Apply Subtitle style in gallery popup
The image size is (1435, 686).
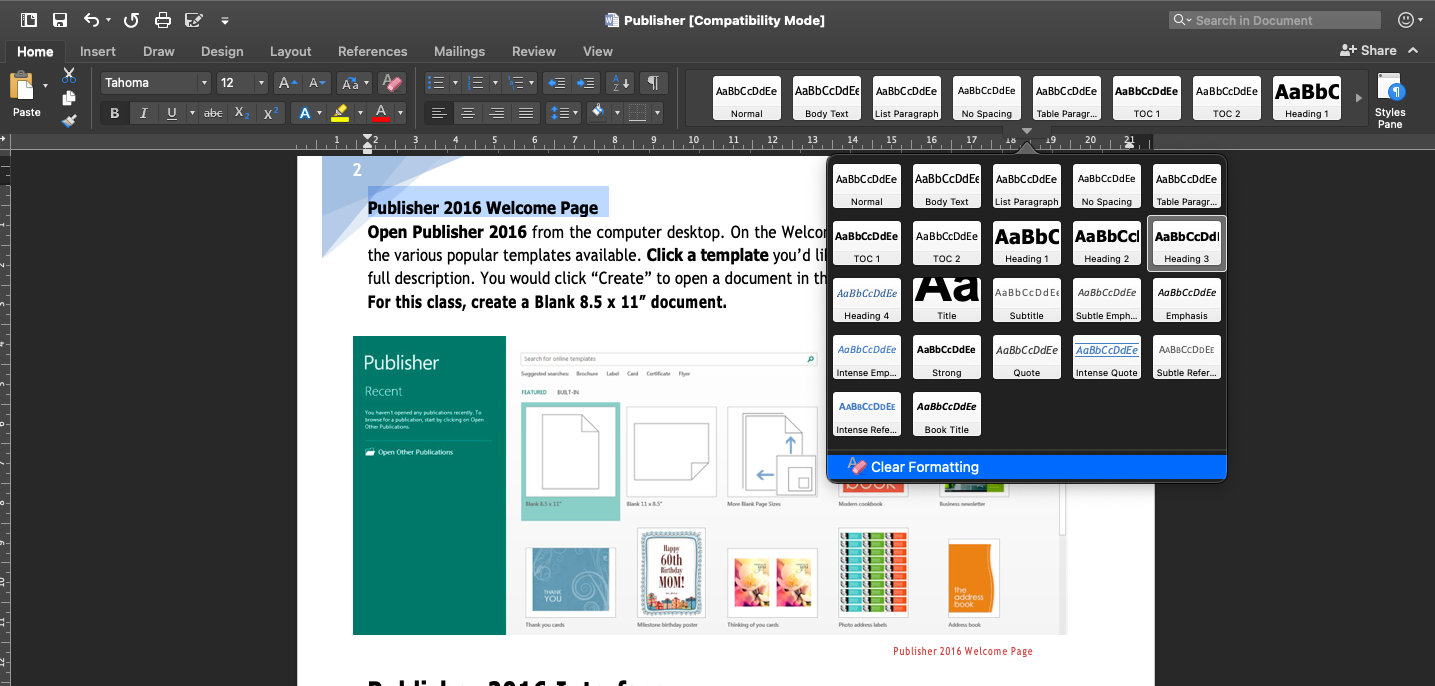click(1027, 300)
